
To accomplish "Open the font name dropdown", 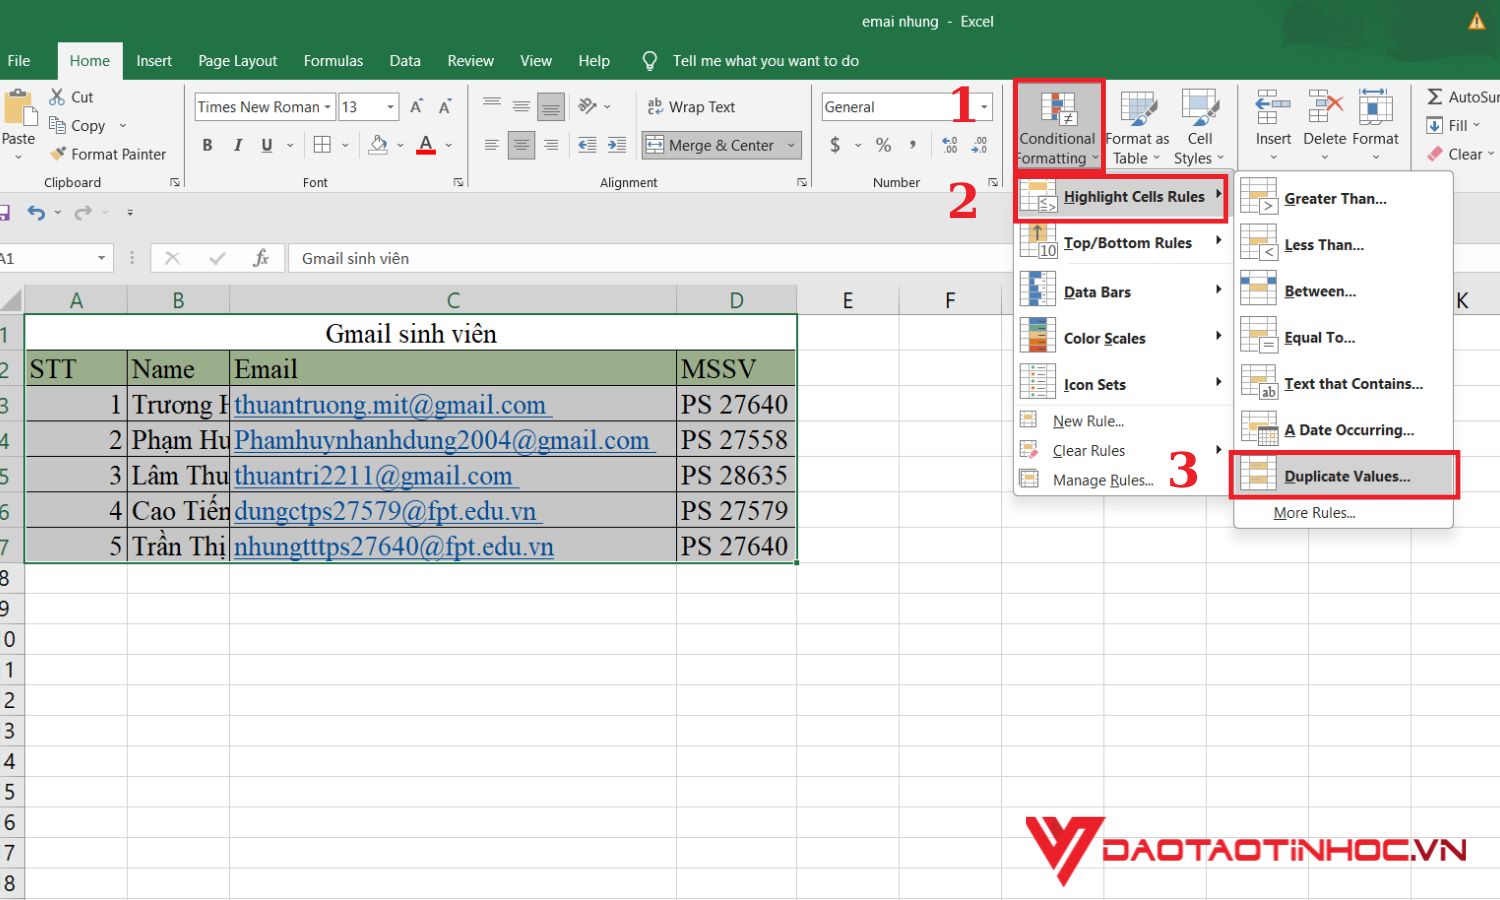I will click(327, 107).
